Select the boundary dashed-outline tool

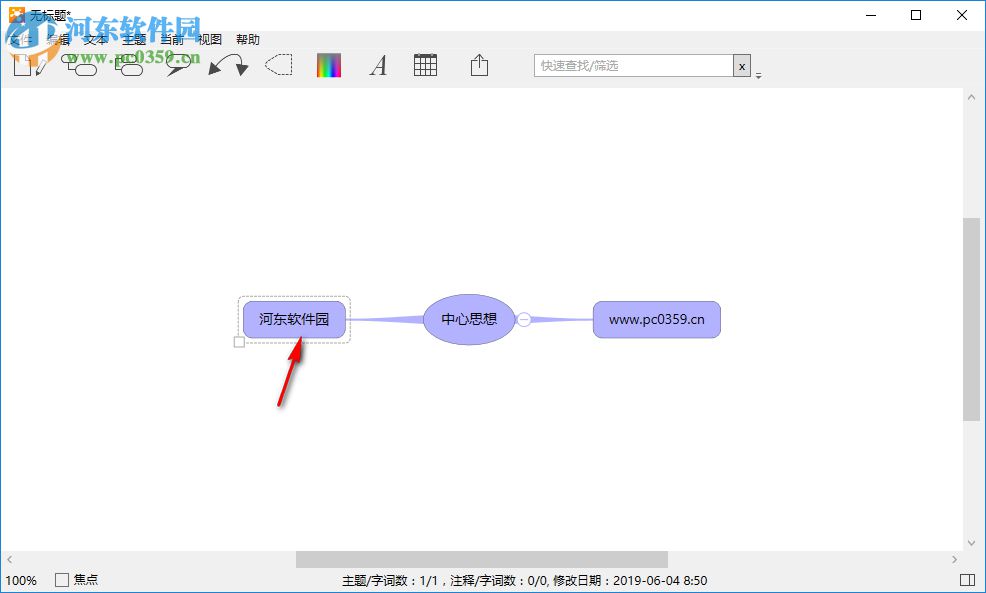[x=278, y=63]
